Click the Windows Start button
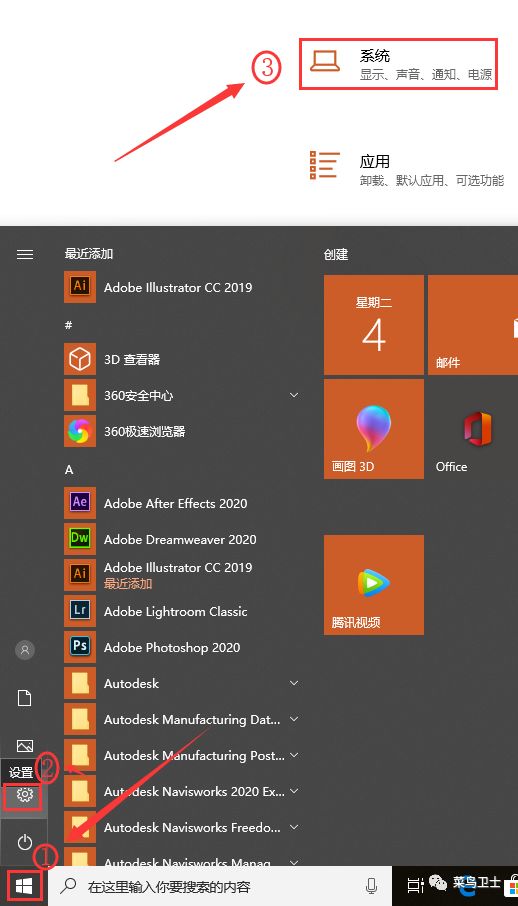Screen dimensions: 518x906 [x=24, y=885]
